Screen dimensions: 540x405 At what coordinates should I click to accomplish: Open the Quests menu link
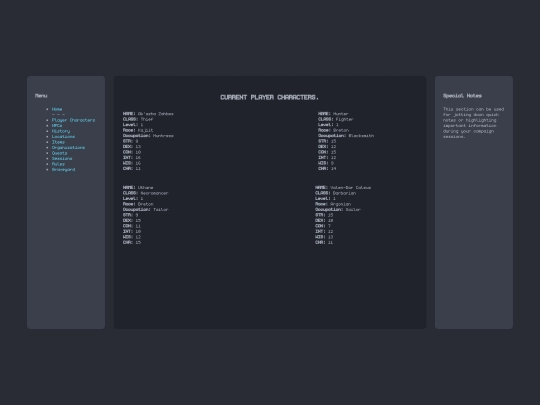pyautogui.click(x=60, y=153)
